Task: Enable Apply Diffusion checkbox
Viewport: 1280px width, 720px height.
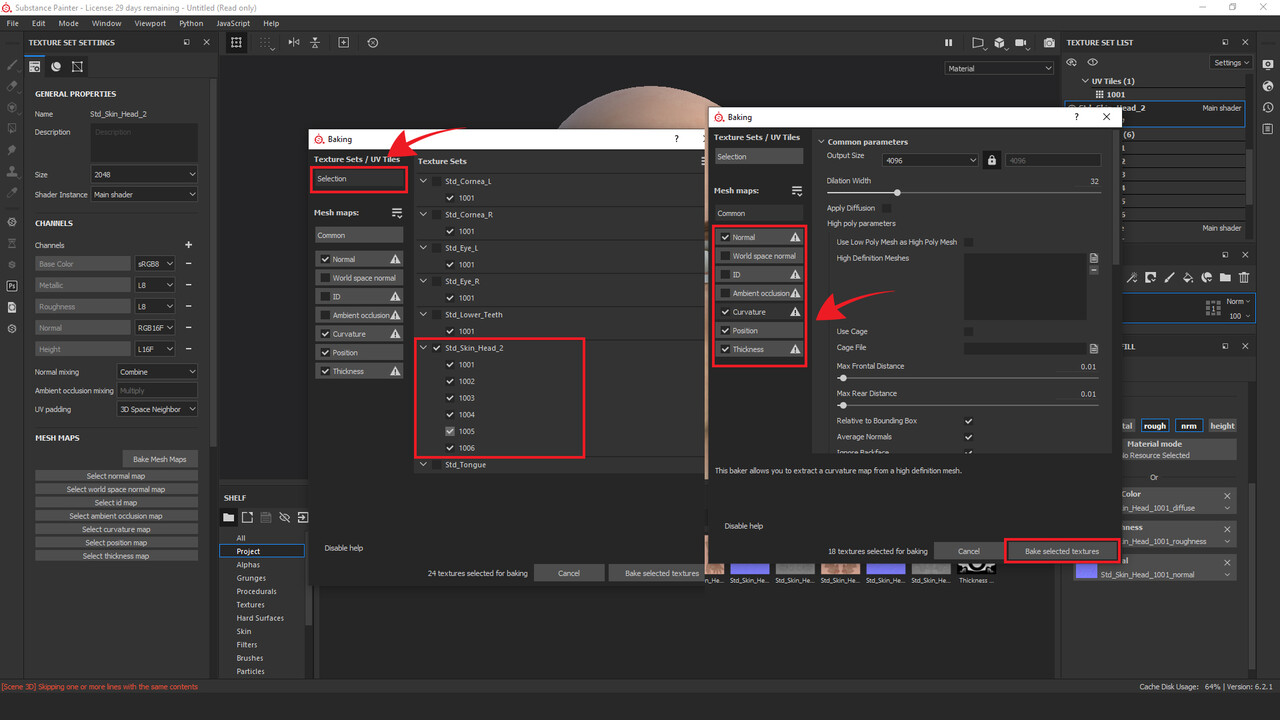Action: [x=886, y=208]
